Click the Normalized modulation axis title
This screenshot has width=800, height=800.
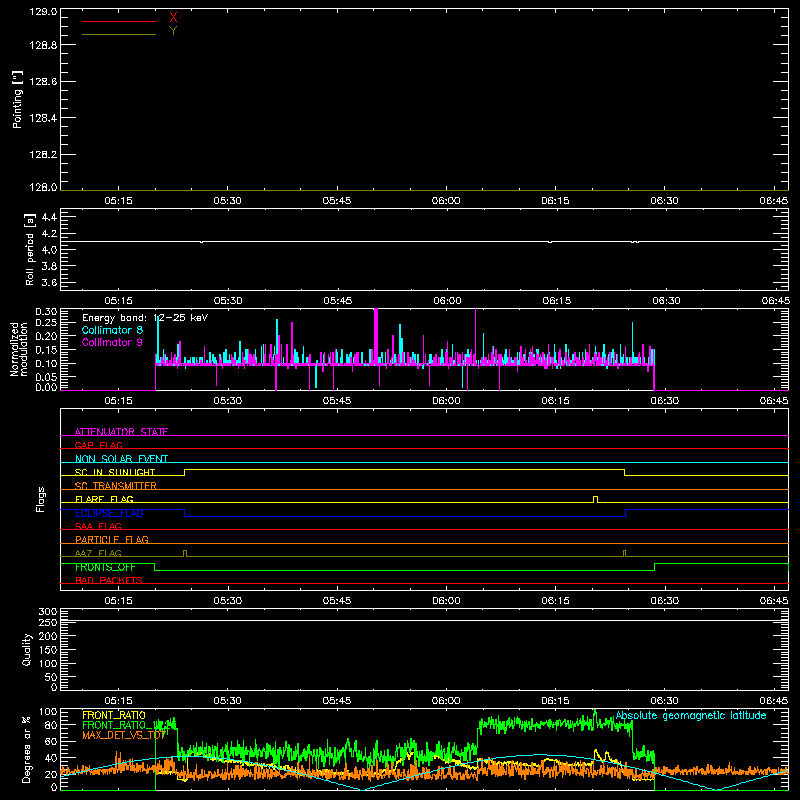coord(19,349)
